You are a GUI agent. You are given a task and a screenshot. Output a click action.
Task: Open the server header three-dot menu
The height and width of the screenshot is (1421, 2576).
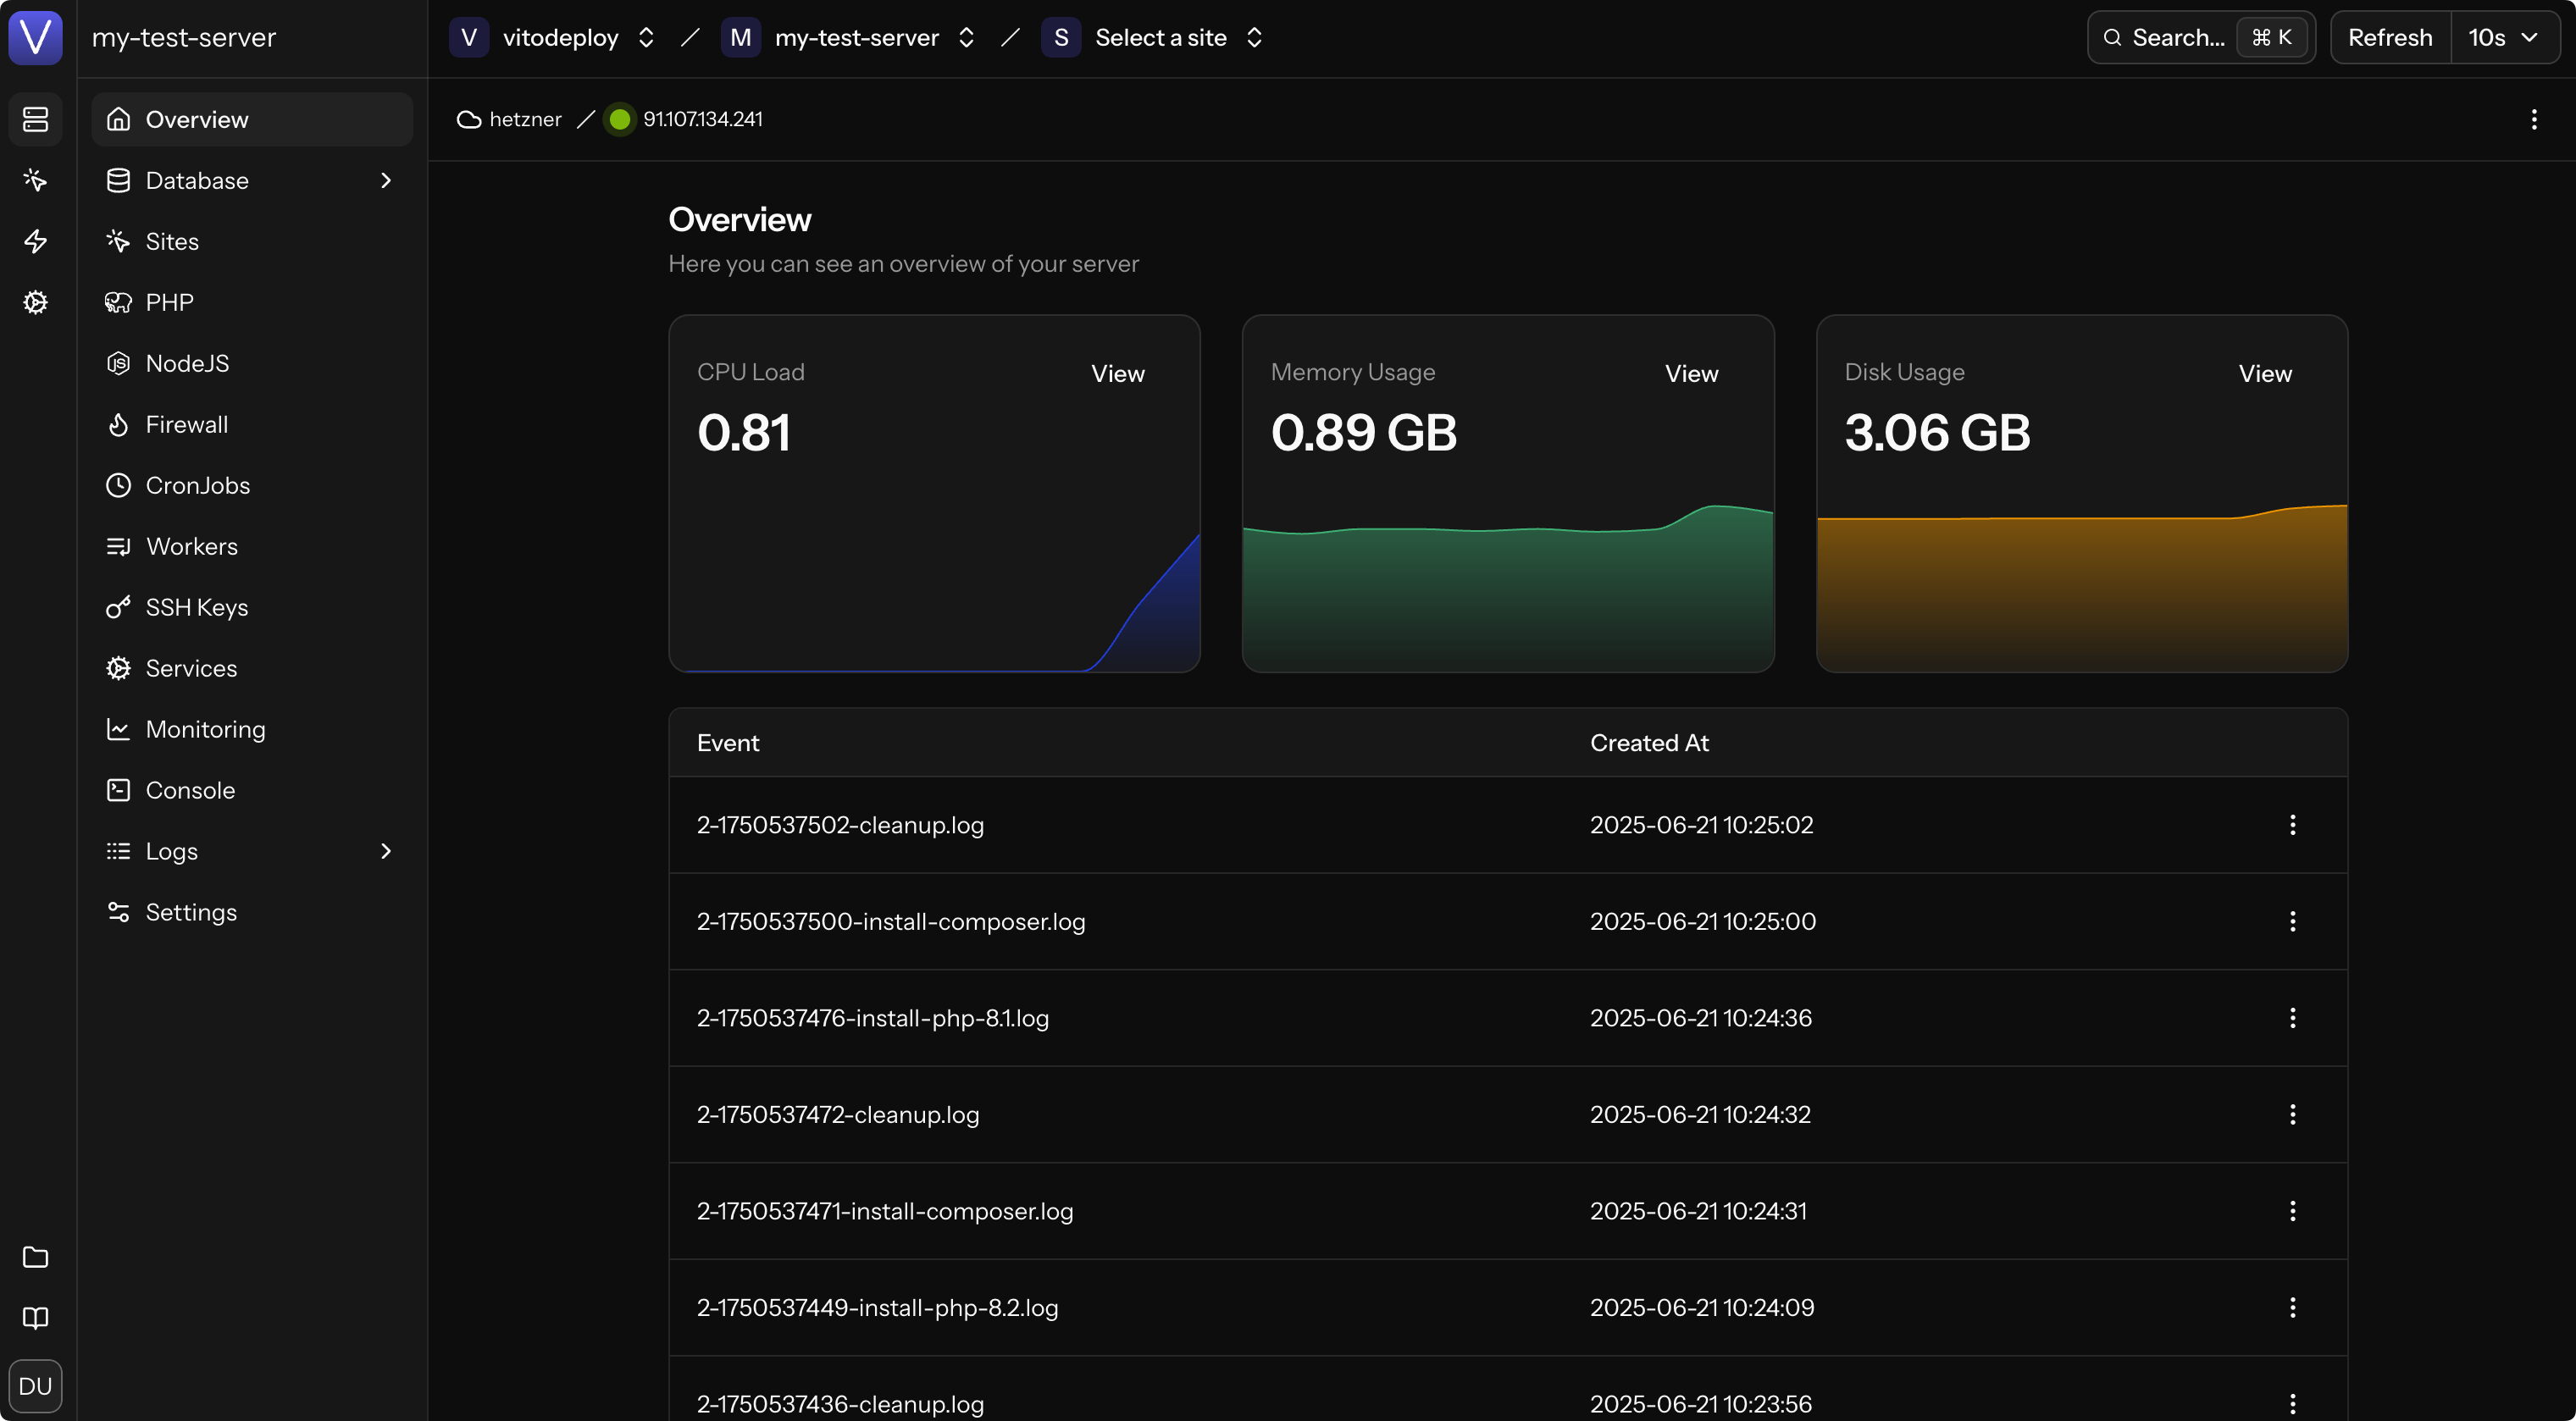[2534, 119]
